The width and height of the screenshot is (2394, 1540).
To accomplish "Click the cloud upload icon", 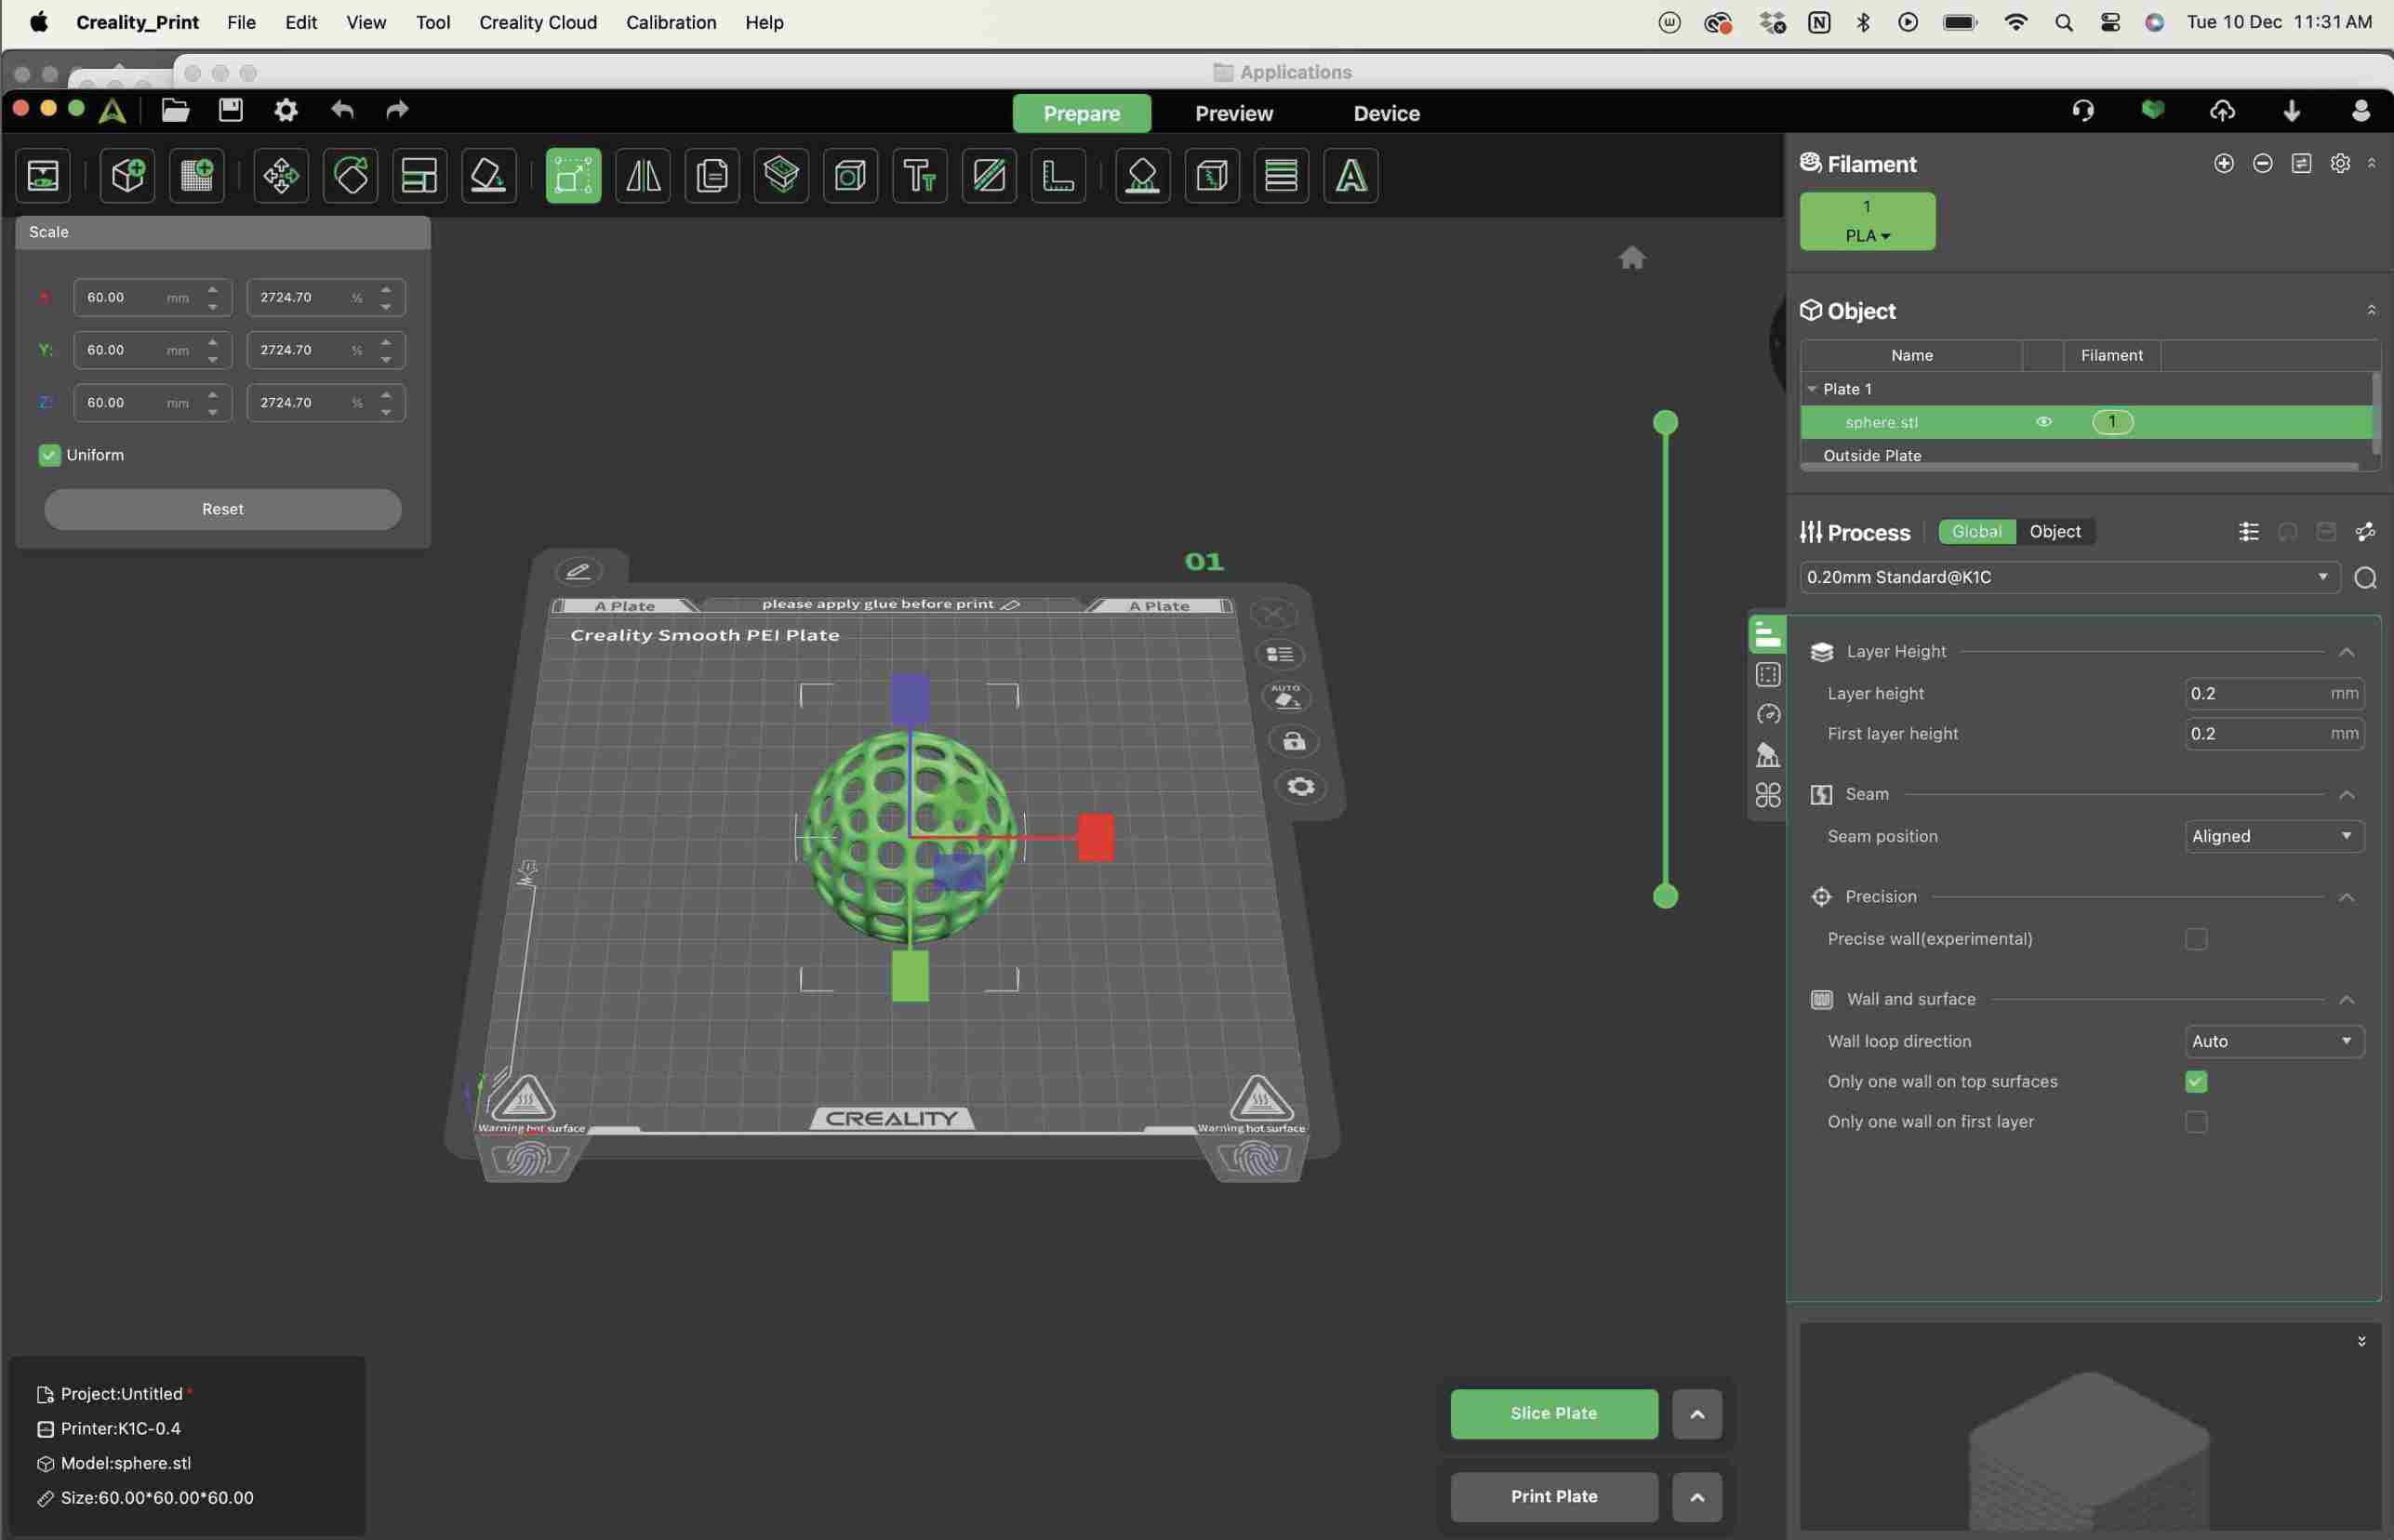I will pyautogui.click(x=2222, y=110).
